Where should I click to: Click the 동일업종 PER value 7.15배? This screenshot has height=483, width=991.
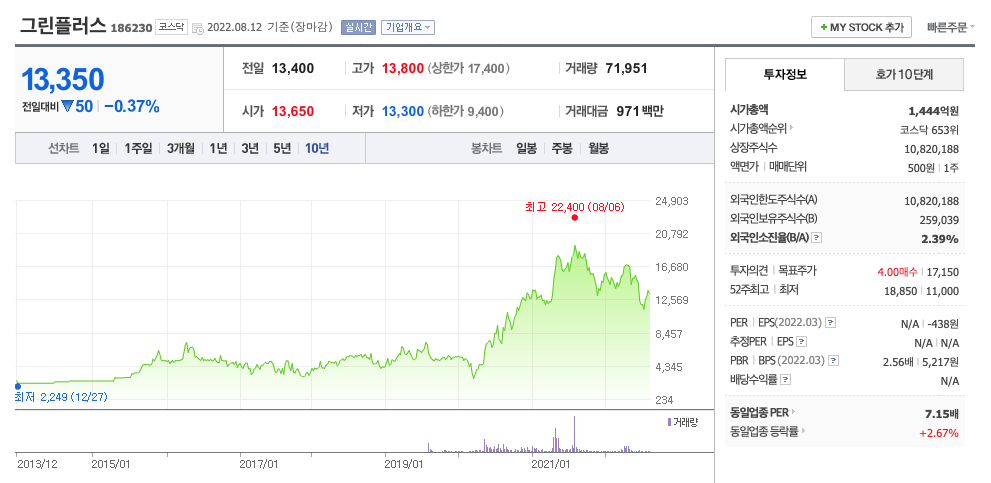(941, 414)
